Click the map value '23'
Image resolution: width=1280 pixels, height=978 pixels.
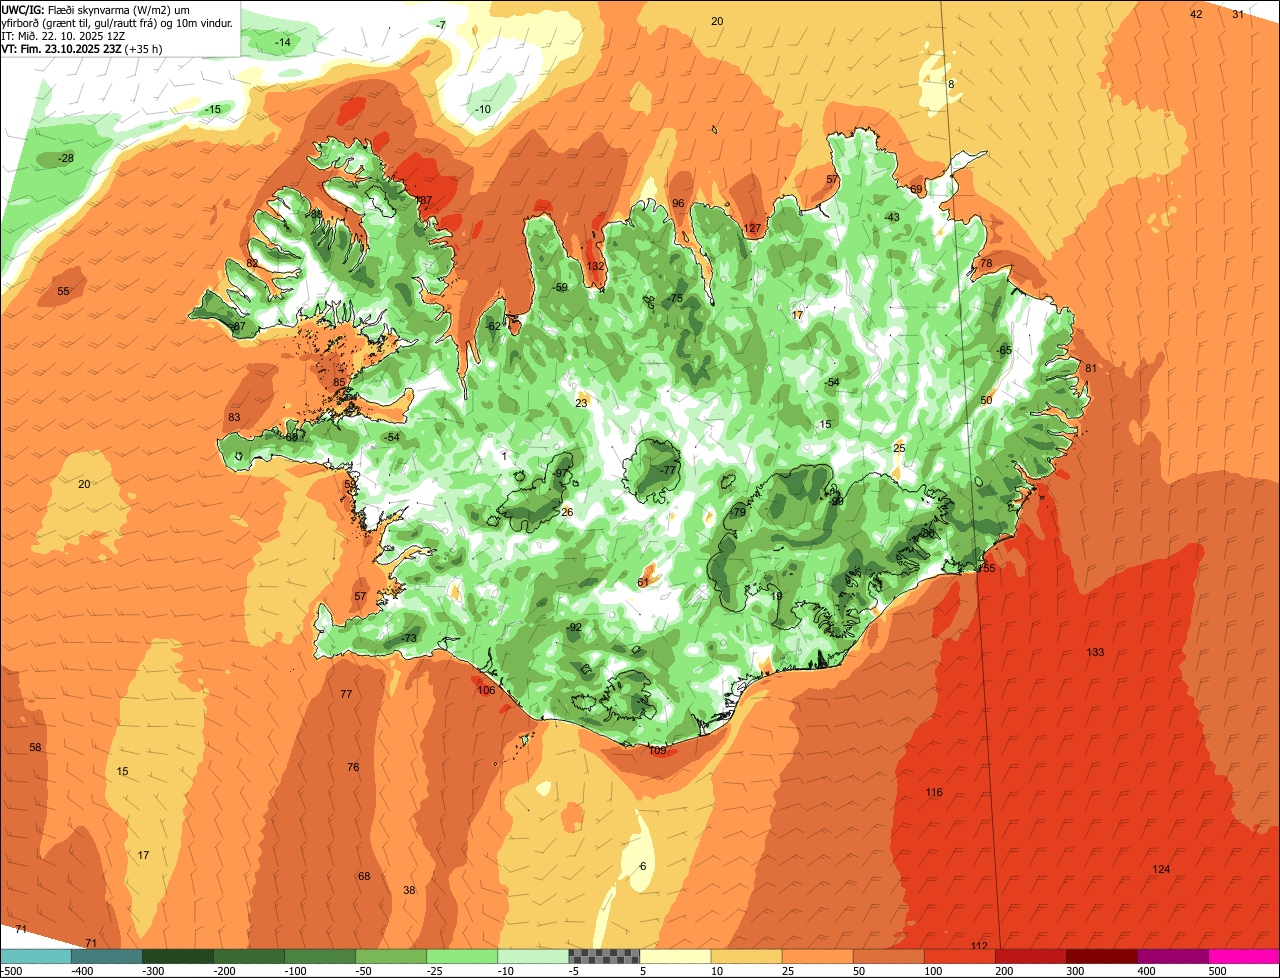point(581,403)
